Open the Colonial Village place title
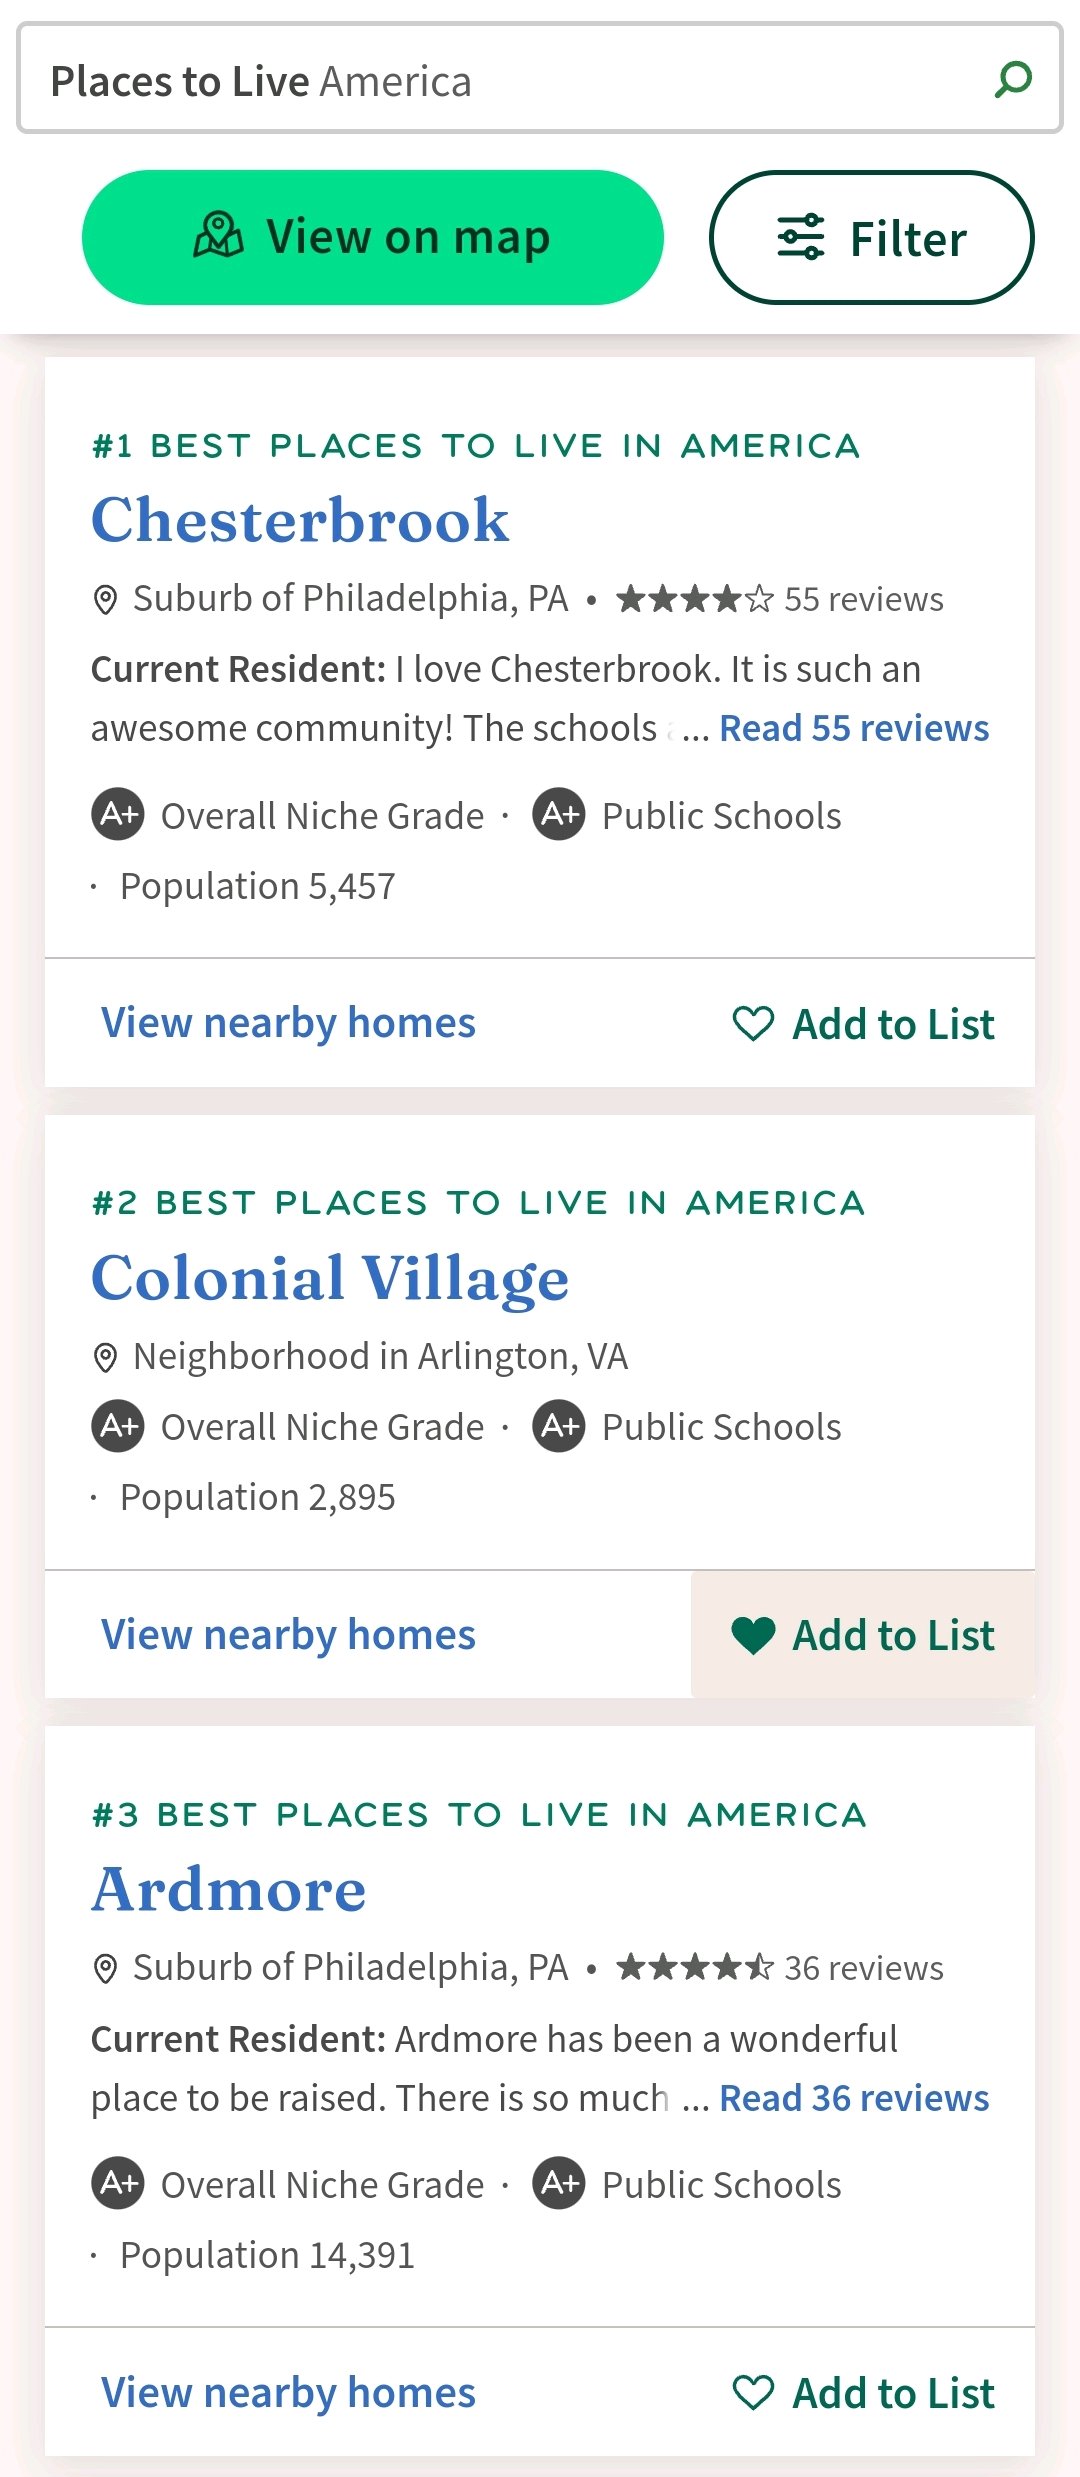The image size is (1080, 2477). coord(330,1279)
